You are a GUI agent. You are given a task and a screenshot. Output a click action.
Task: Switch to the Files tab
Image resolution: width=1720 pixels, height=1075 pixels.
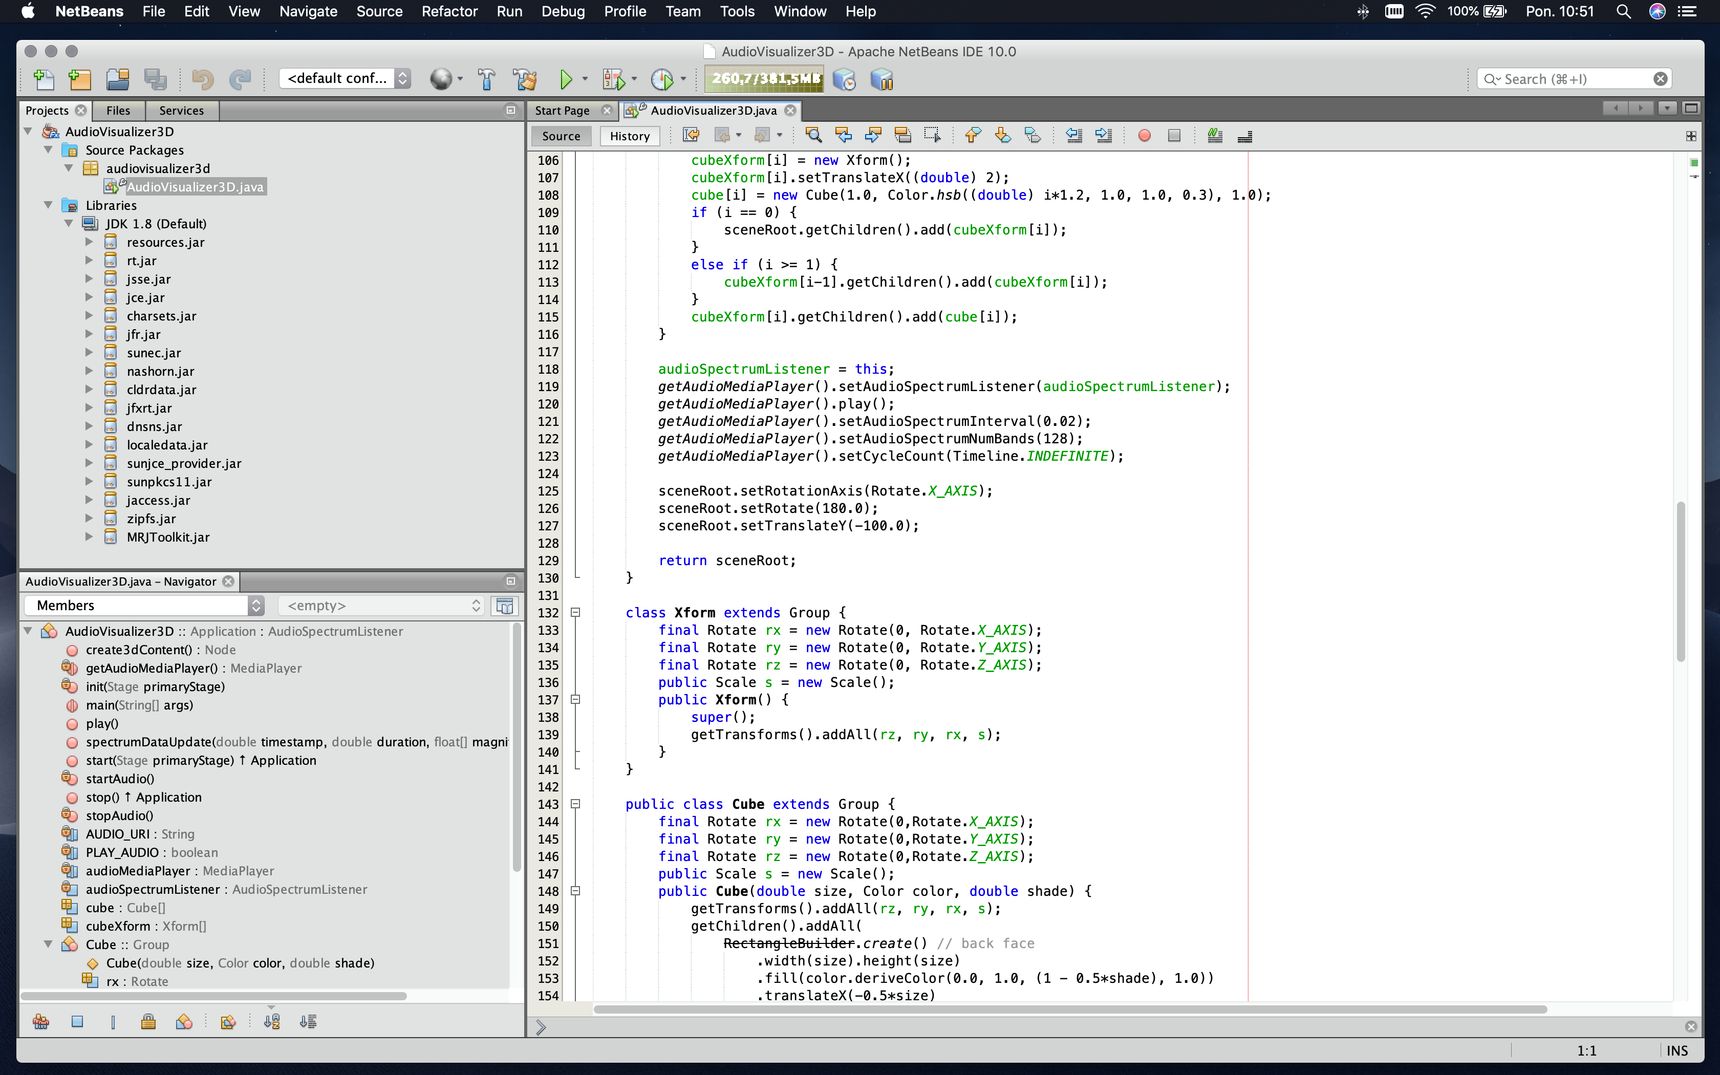118,110
